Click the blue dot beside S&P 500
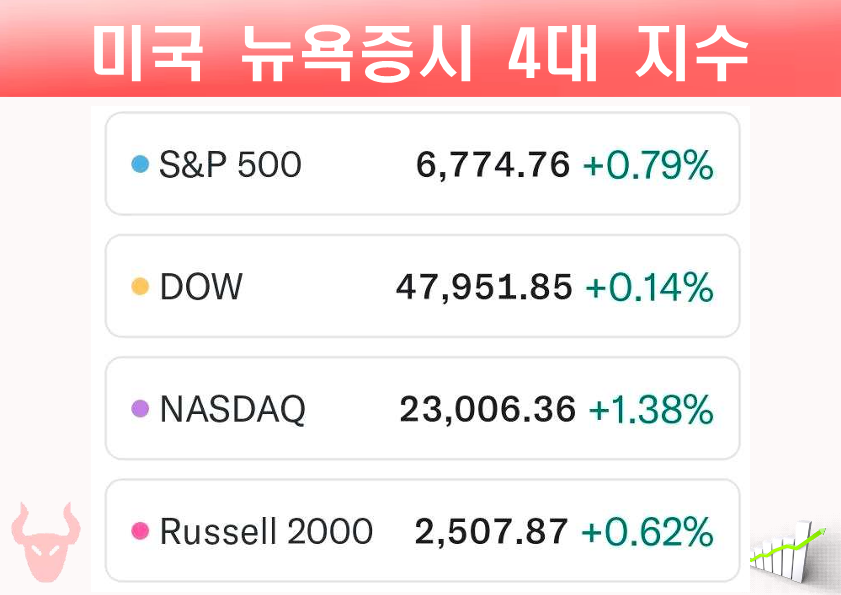This screenshot has width=841, height=595. pos(140,164)
